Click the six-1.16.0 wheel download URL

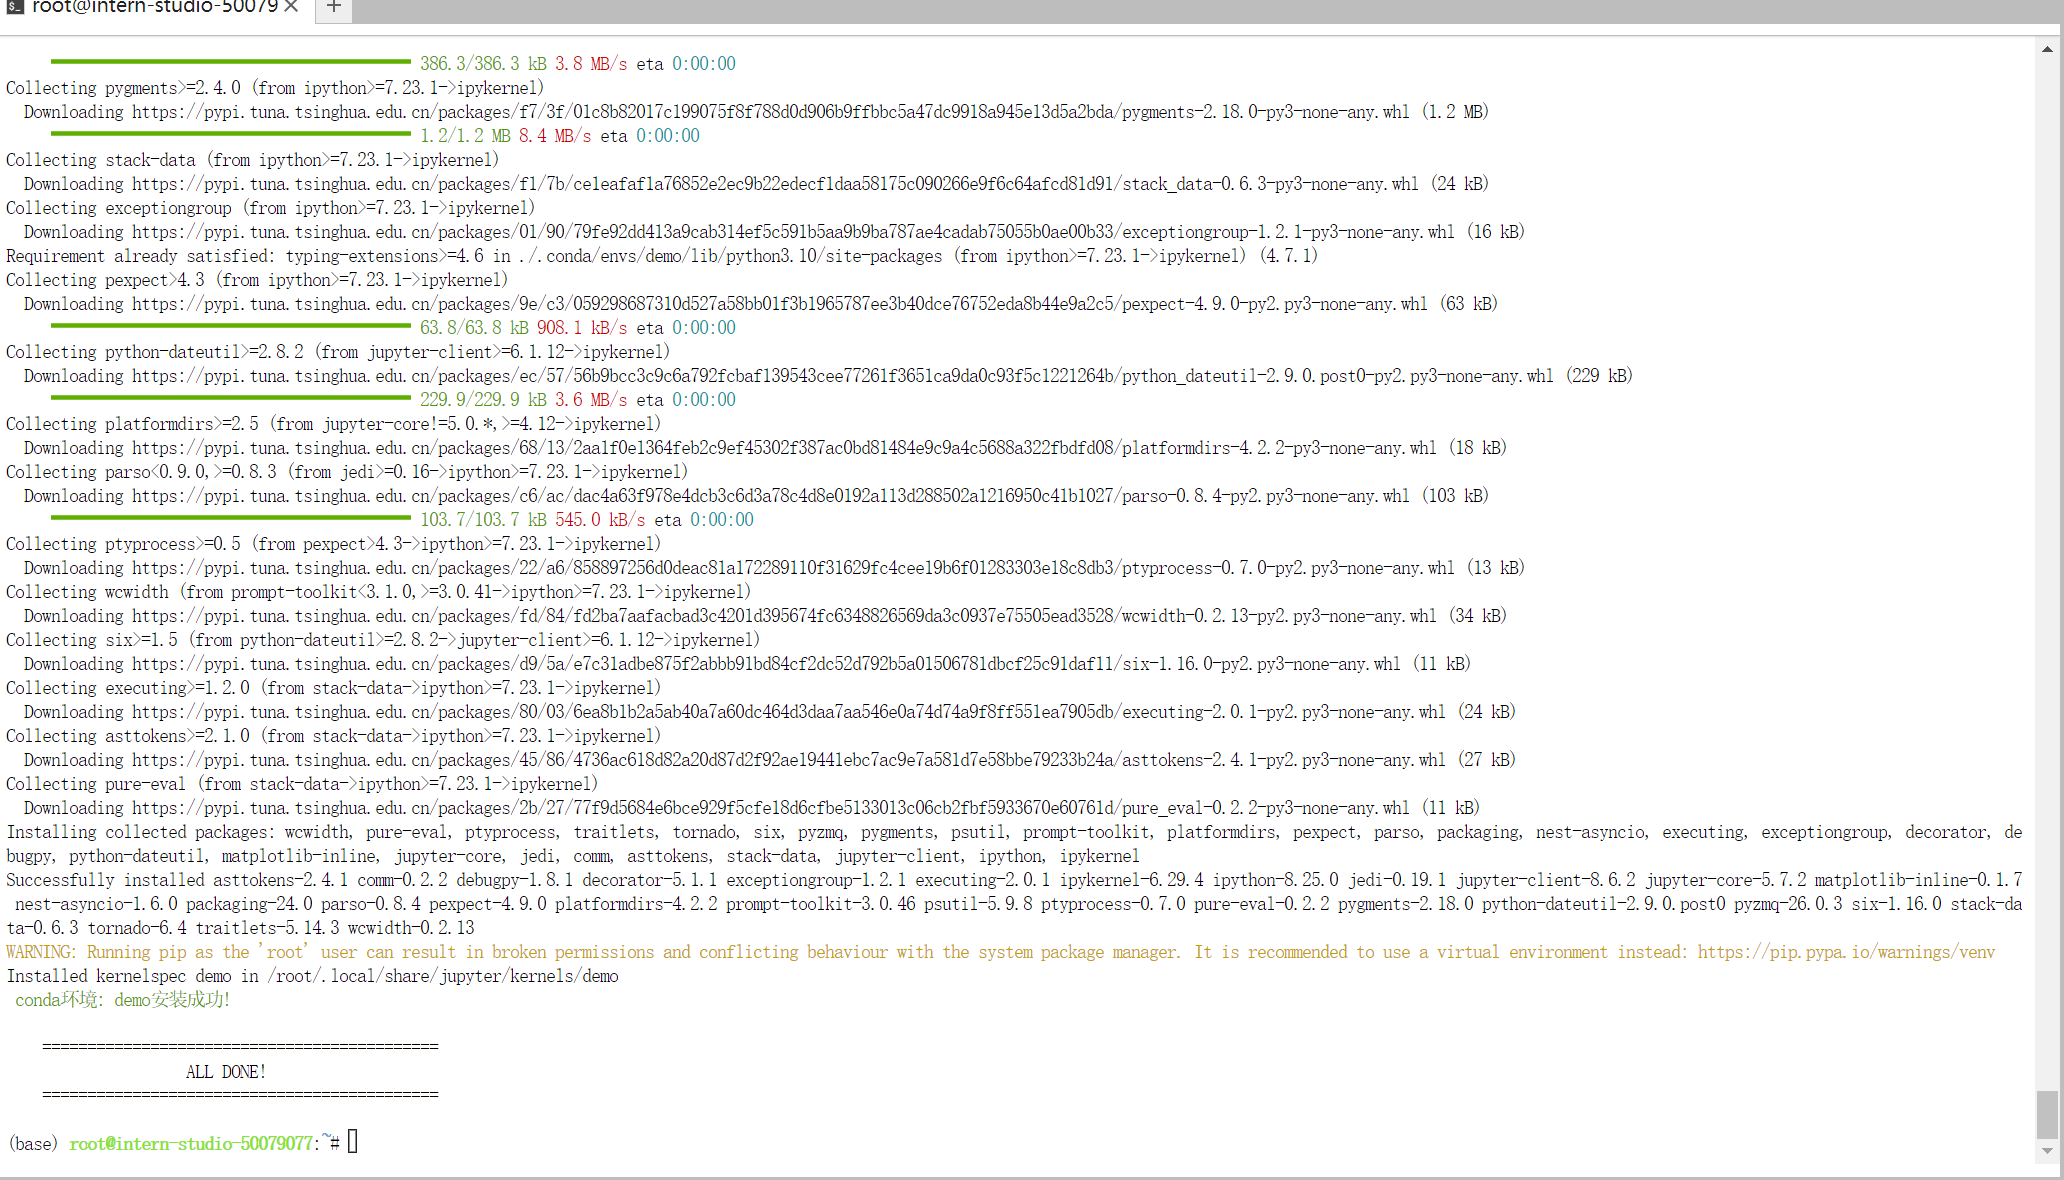tap(766, 664)
